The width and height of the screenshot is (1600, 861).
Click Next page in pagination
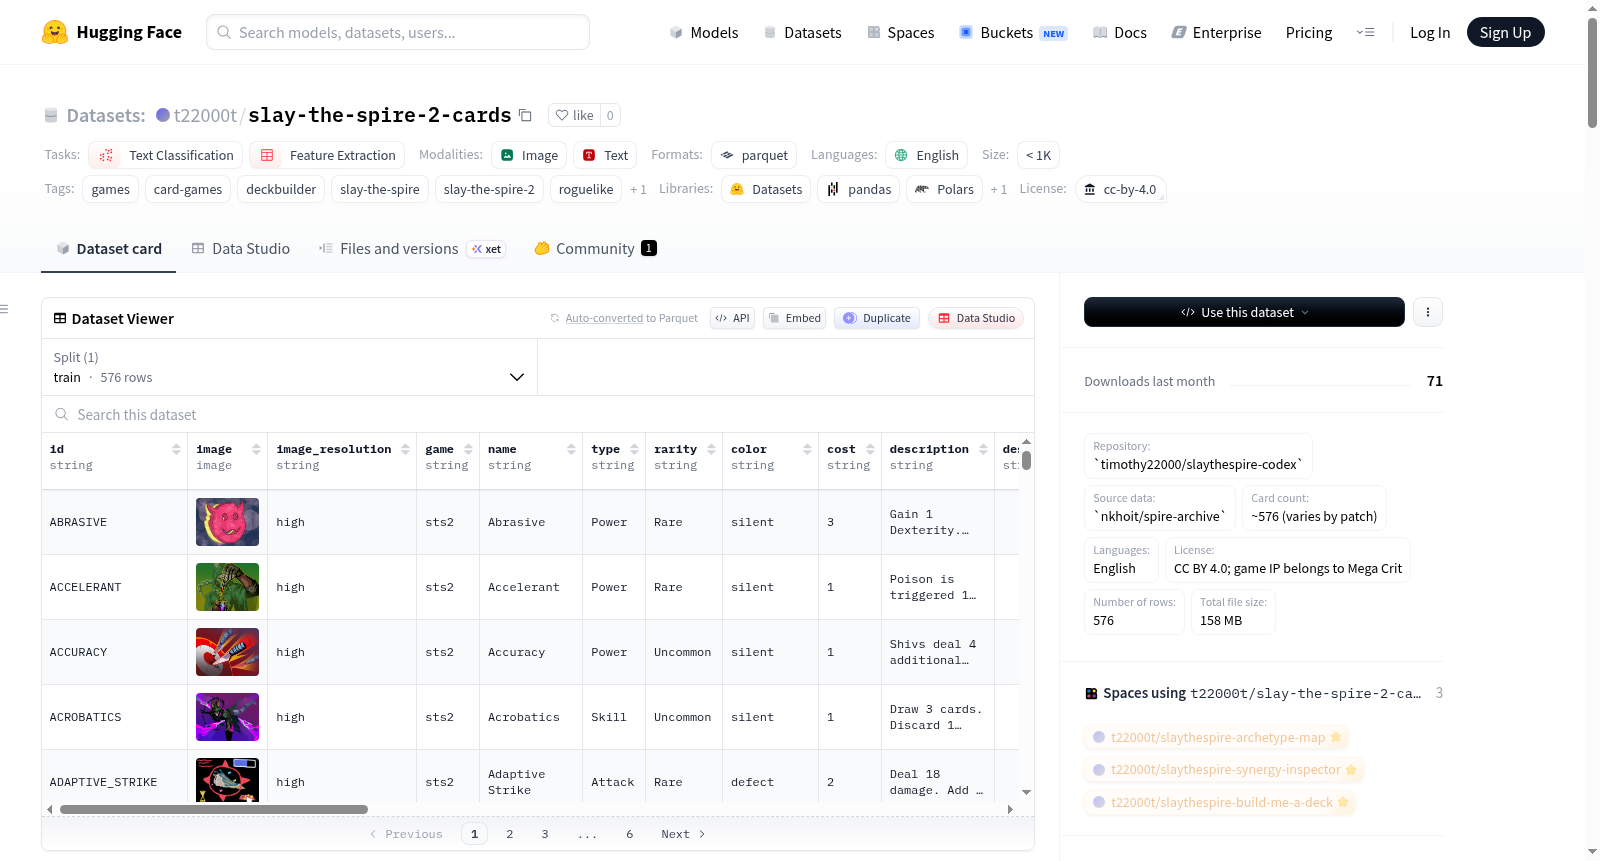683,834
